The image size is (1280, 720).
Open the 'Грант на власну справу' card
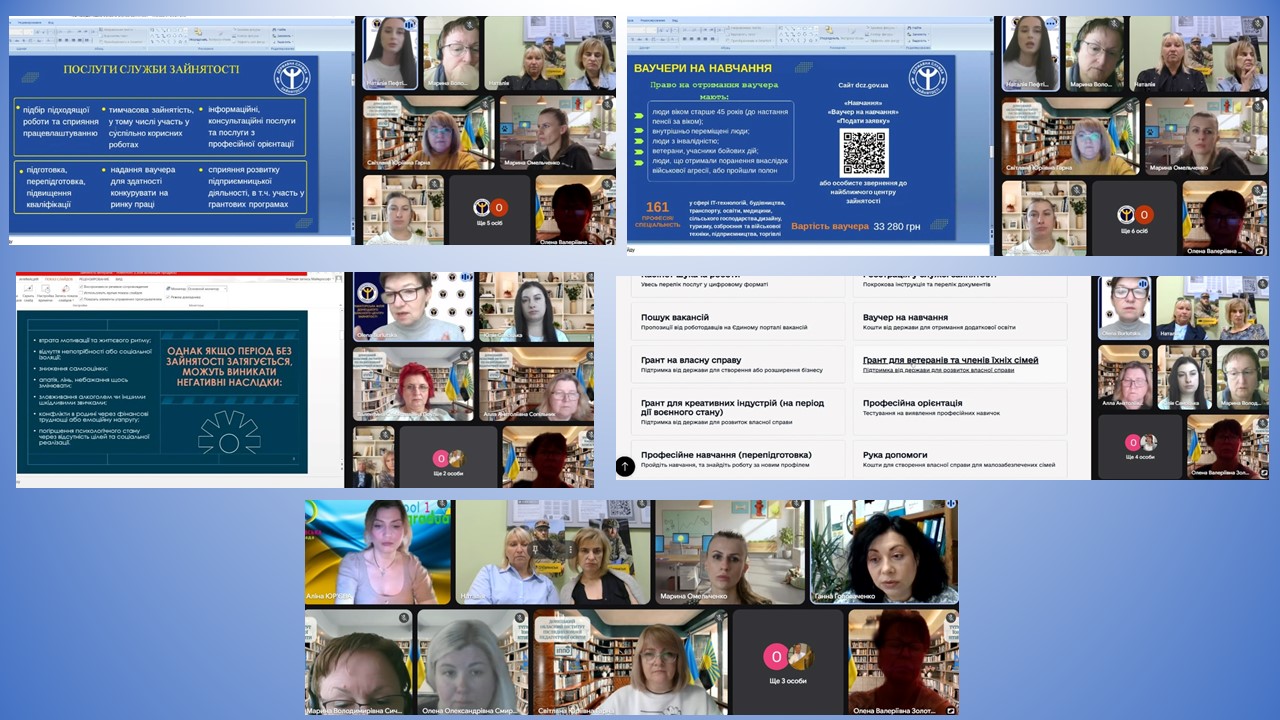pyautogui.click(x=737, y=364)
